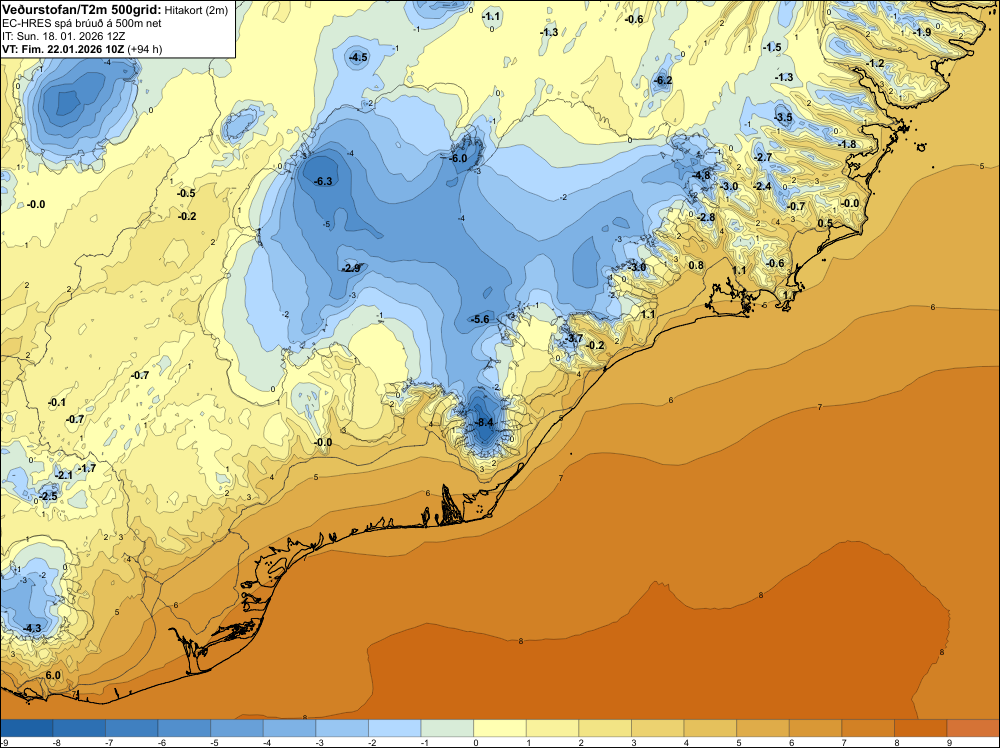
Task: Click the -0.5 temperature label
Action: pyautogui.click(x=186, y=193)
